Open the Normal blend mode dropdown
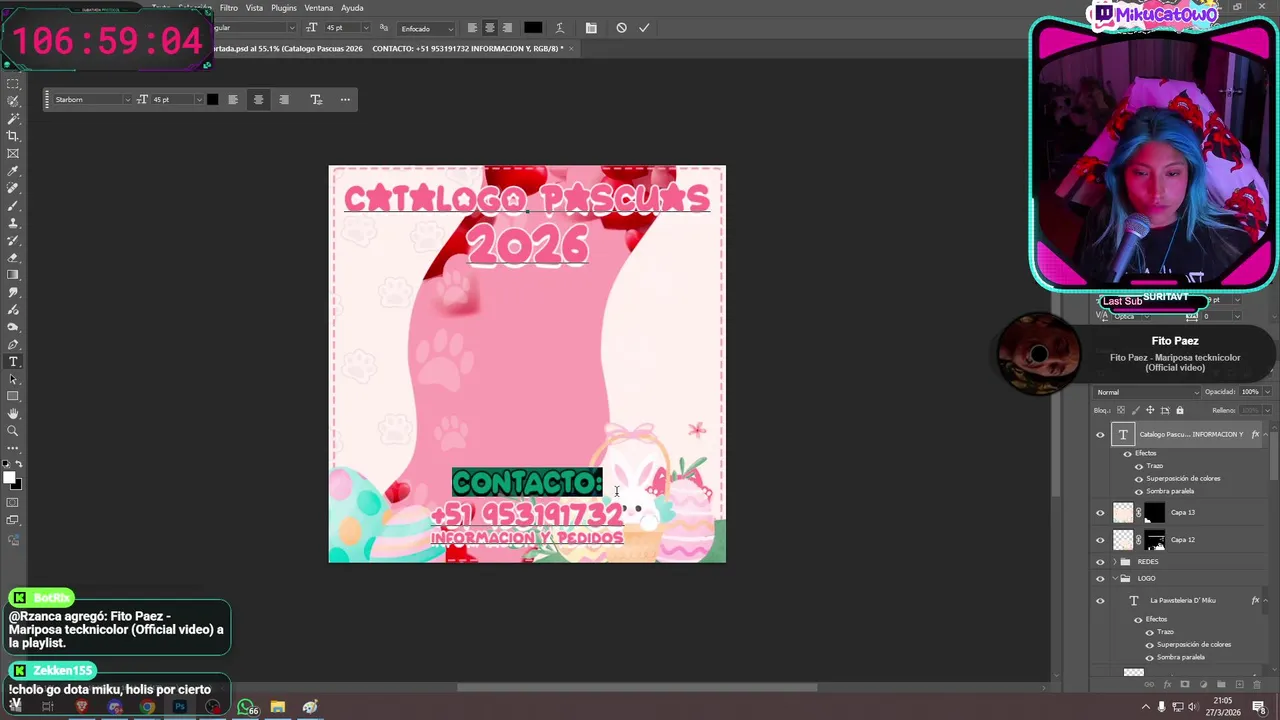 pos(1146,392)
